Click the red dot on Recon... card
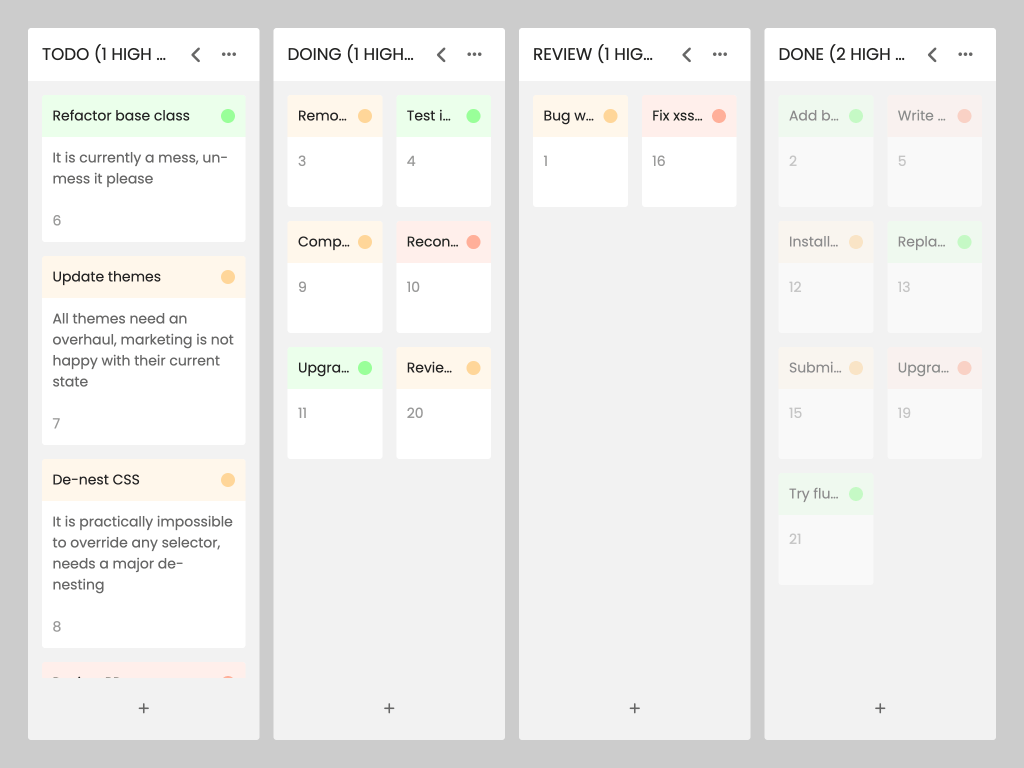The width and height of the screenshot is (1024, 768). (x=473, y=242)
